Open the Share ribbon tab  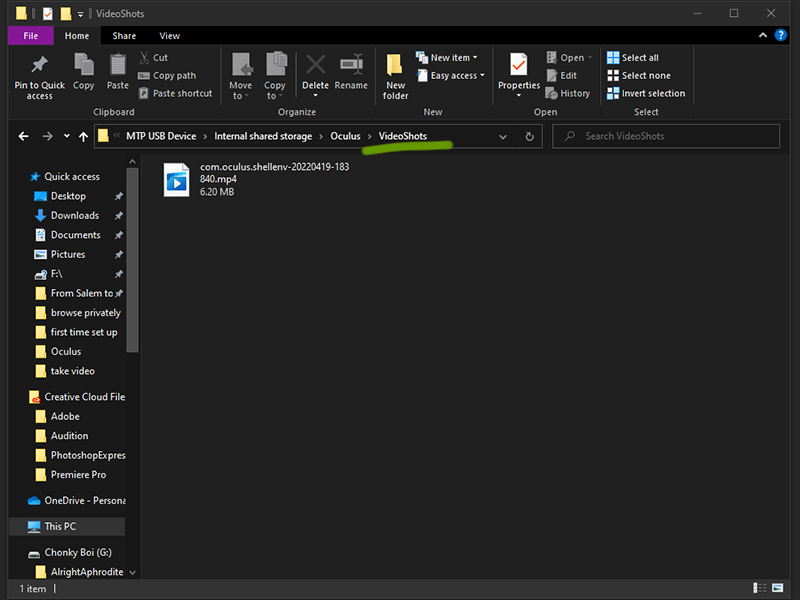(x=124, y=36)
